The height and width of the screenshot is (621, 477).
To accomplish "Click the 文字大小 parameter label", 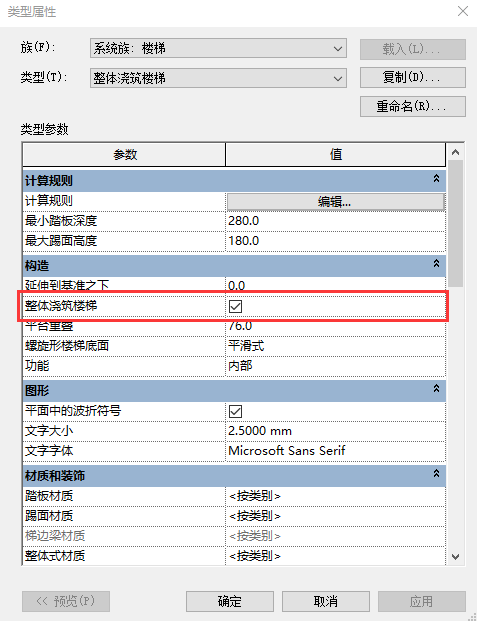I will (49, 431).
